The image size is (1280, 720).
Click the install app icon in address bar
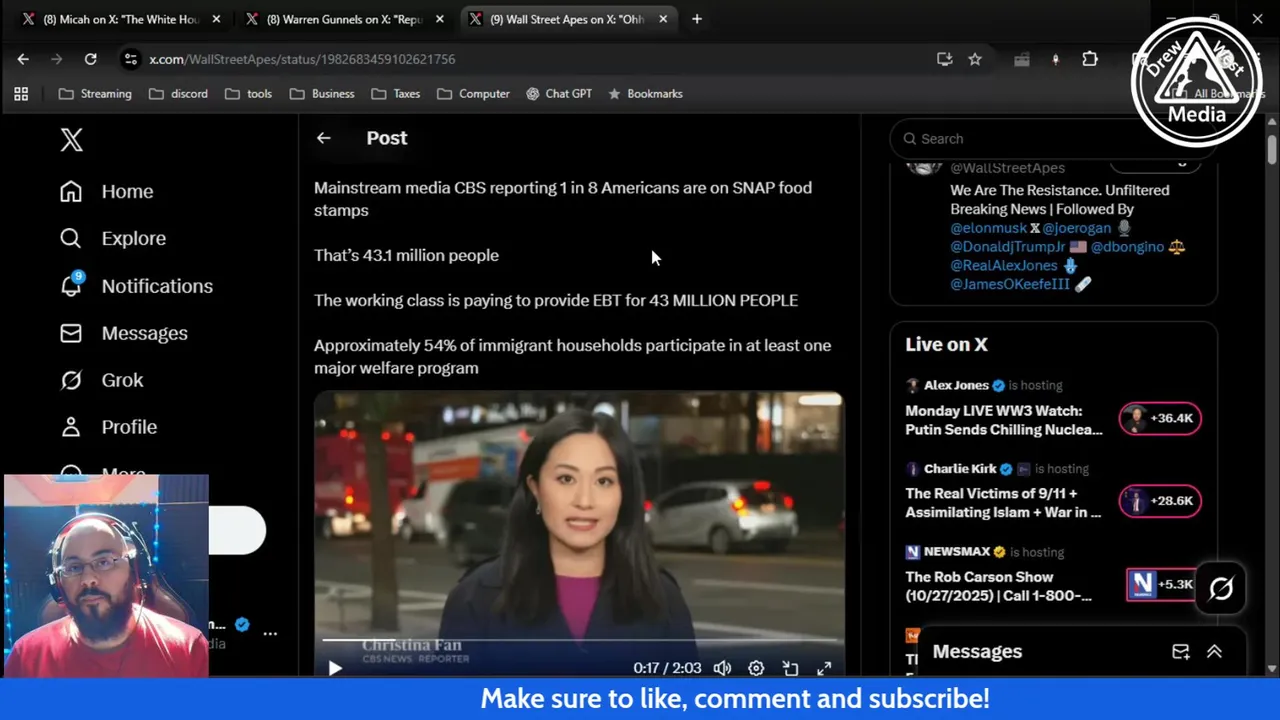944,59
